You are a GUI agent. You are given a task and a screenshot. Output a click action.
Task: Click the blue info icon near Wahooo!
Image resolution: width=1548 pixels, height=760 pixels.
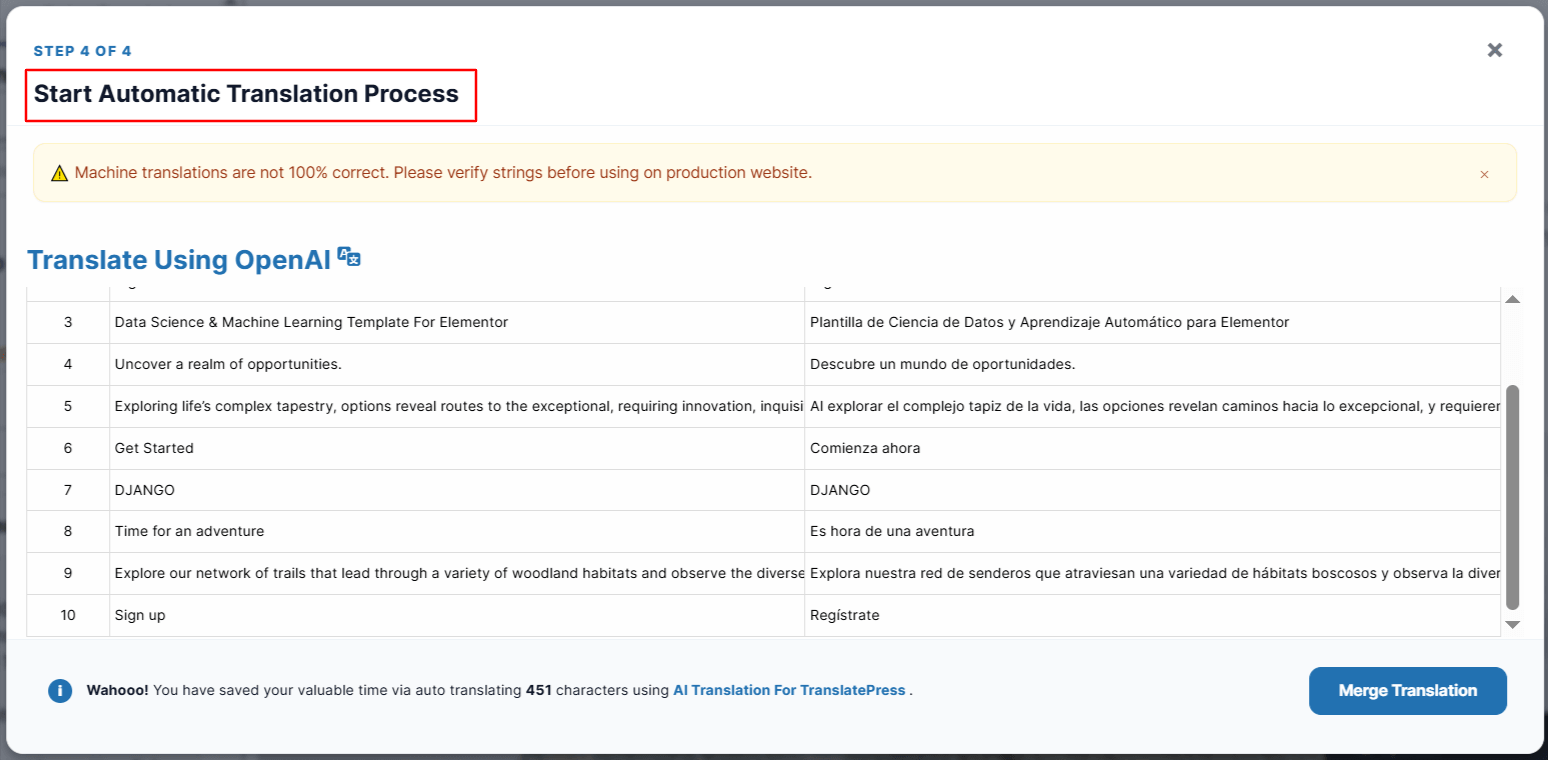[x=60, y=691]
